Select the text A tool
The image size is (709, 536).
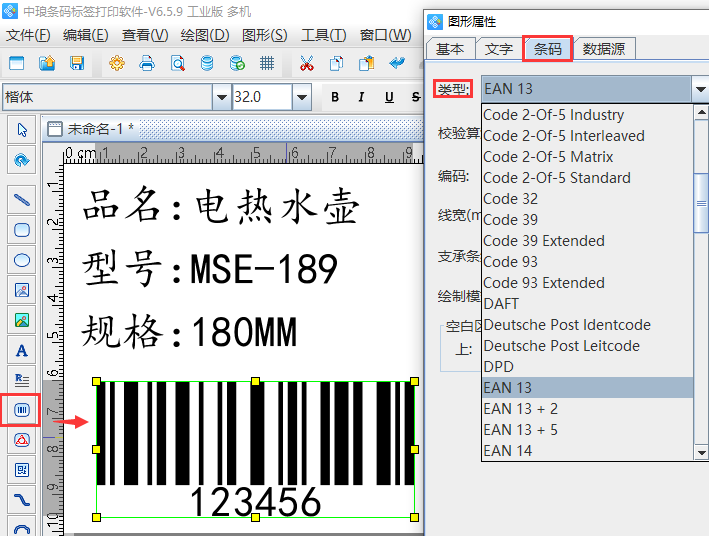[x=22, y=351]
